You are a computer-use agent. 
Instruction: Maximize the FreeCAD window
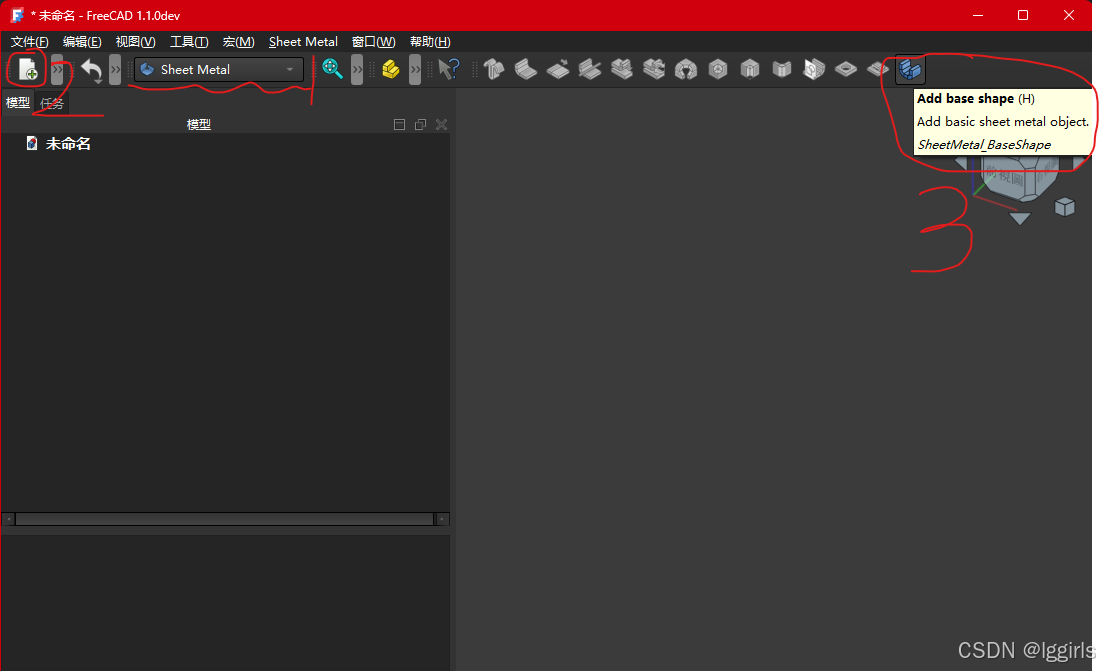1023,15
